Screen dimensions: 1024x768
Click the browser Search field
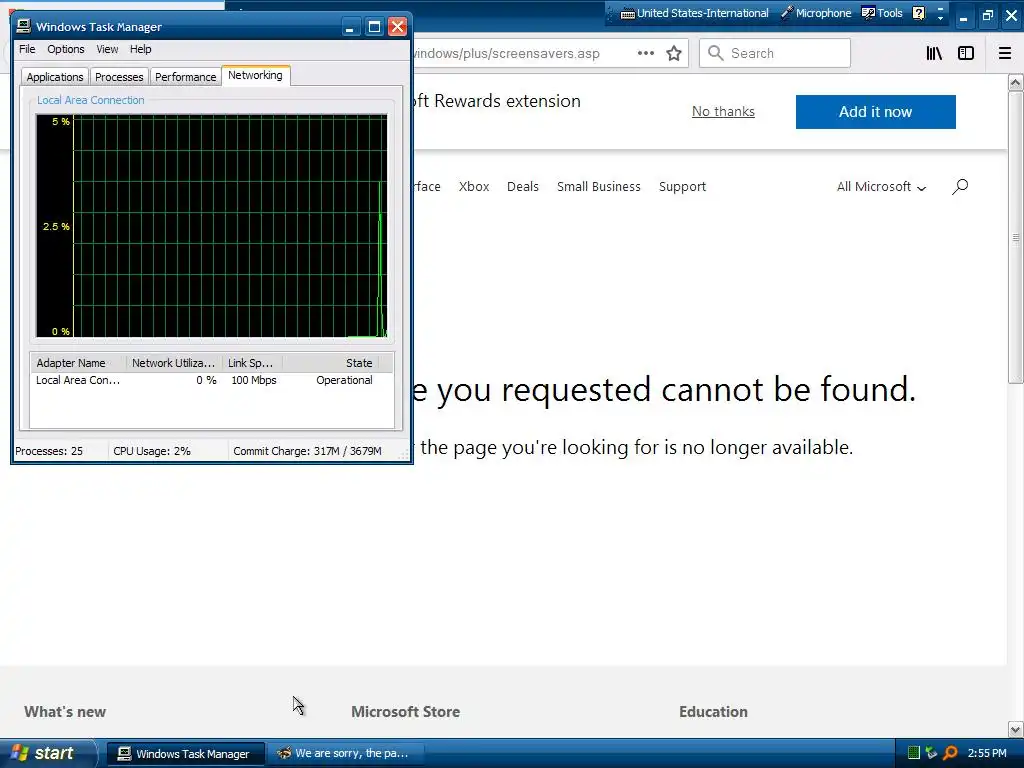pos(775,53)
